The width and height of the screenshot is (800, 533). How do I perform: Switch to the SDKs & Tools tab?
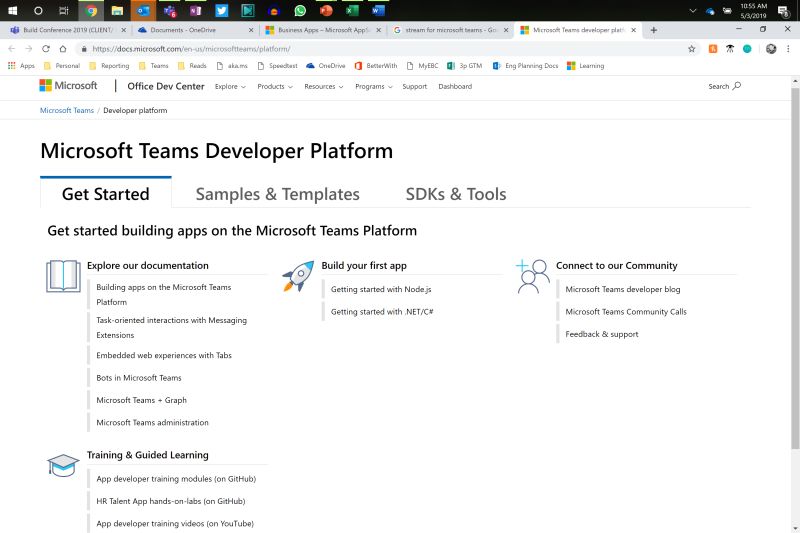click(x=456, y=194)
